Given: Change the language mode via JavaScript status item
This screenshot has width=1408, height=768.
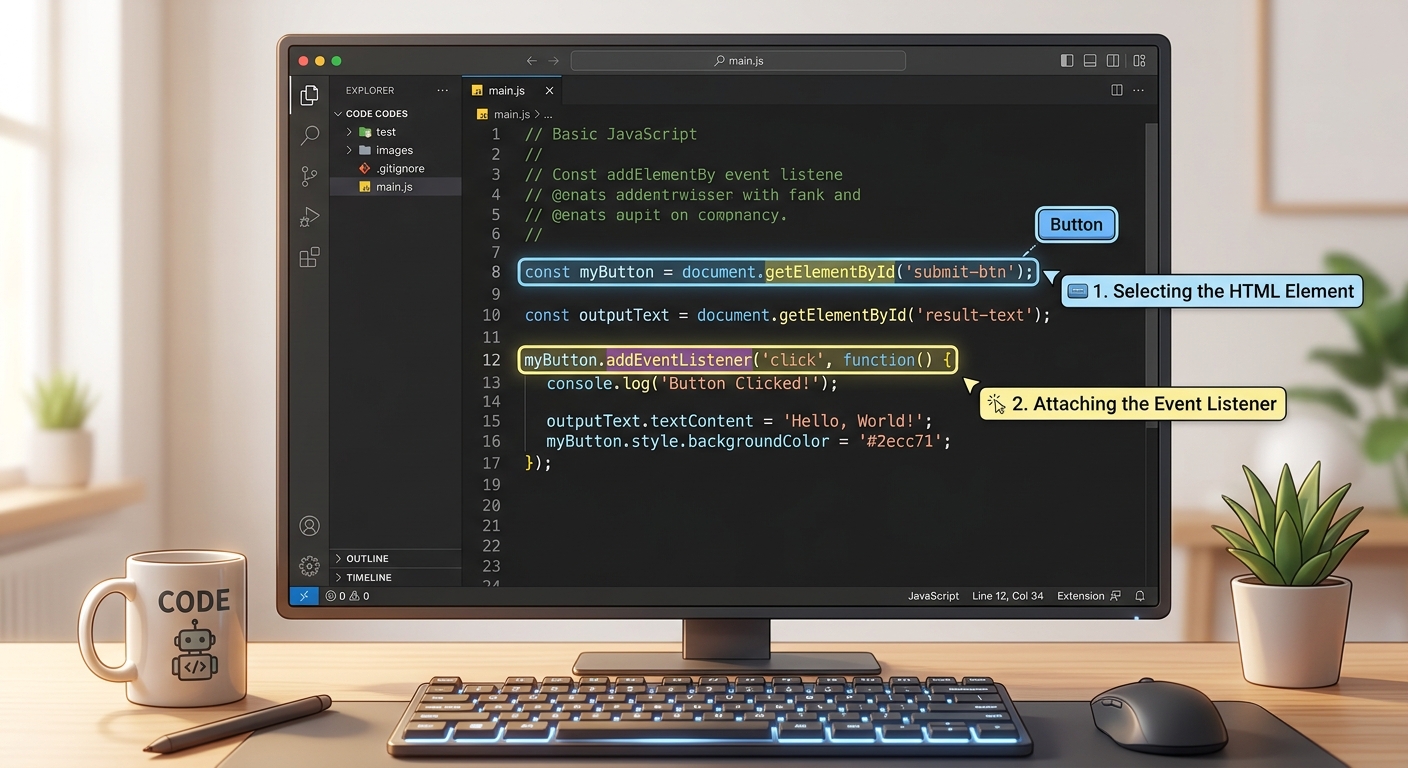Looking at the screenshot, I should pos(933,595).
